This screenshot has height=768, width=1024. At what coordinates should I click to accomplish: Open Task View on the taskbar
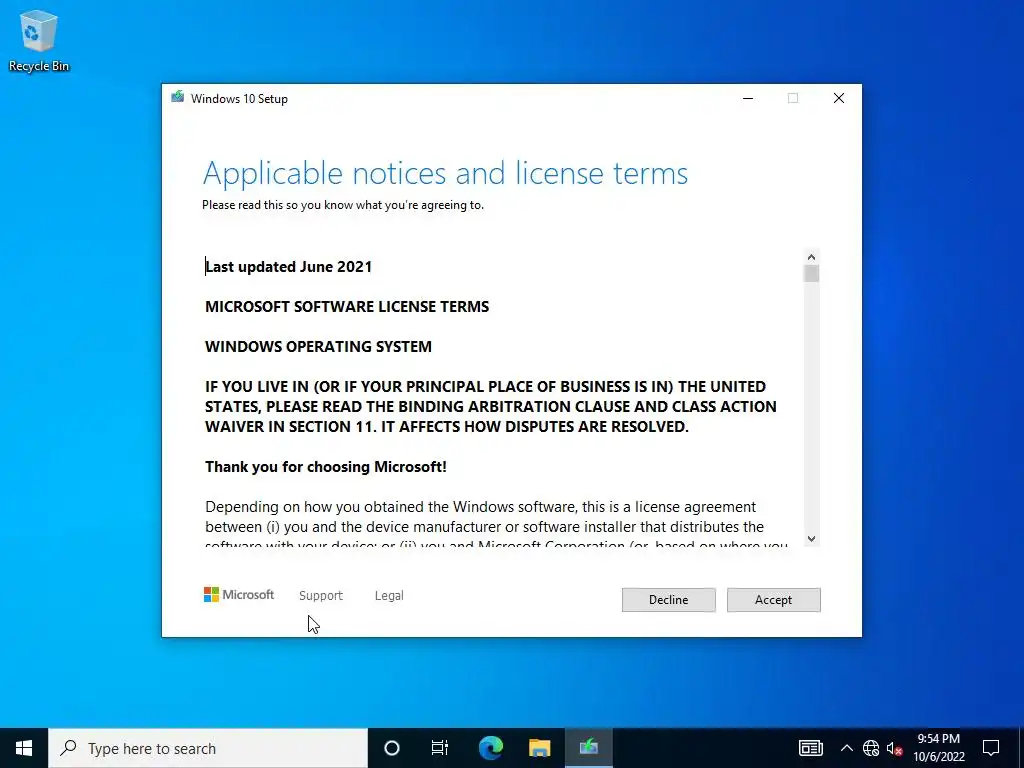(440, 748)
